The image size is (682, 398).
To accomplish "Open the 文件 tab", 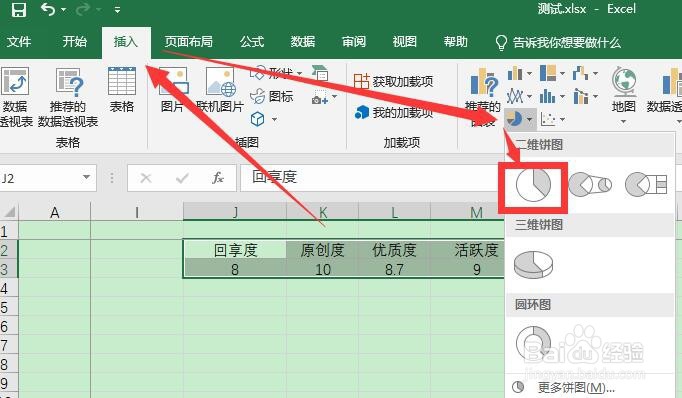I will 19,42.
